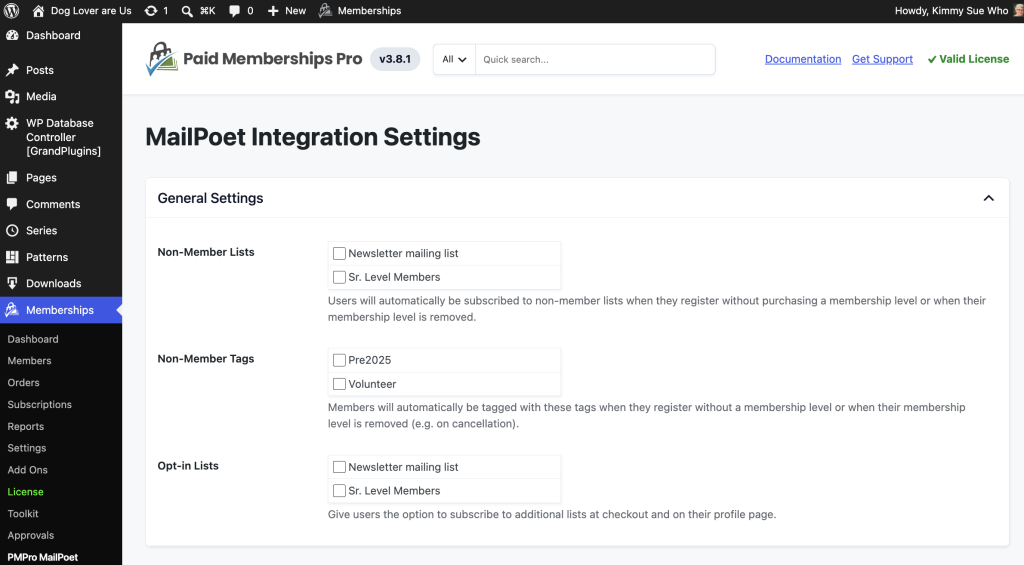Viewport: 1024px width, 565px height.
Task: Open Series in the sidebar menu
Action: pyautogui.click(x=41, y=231)
